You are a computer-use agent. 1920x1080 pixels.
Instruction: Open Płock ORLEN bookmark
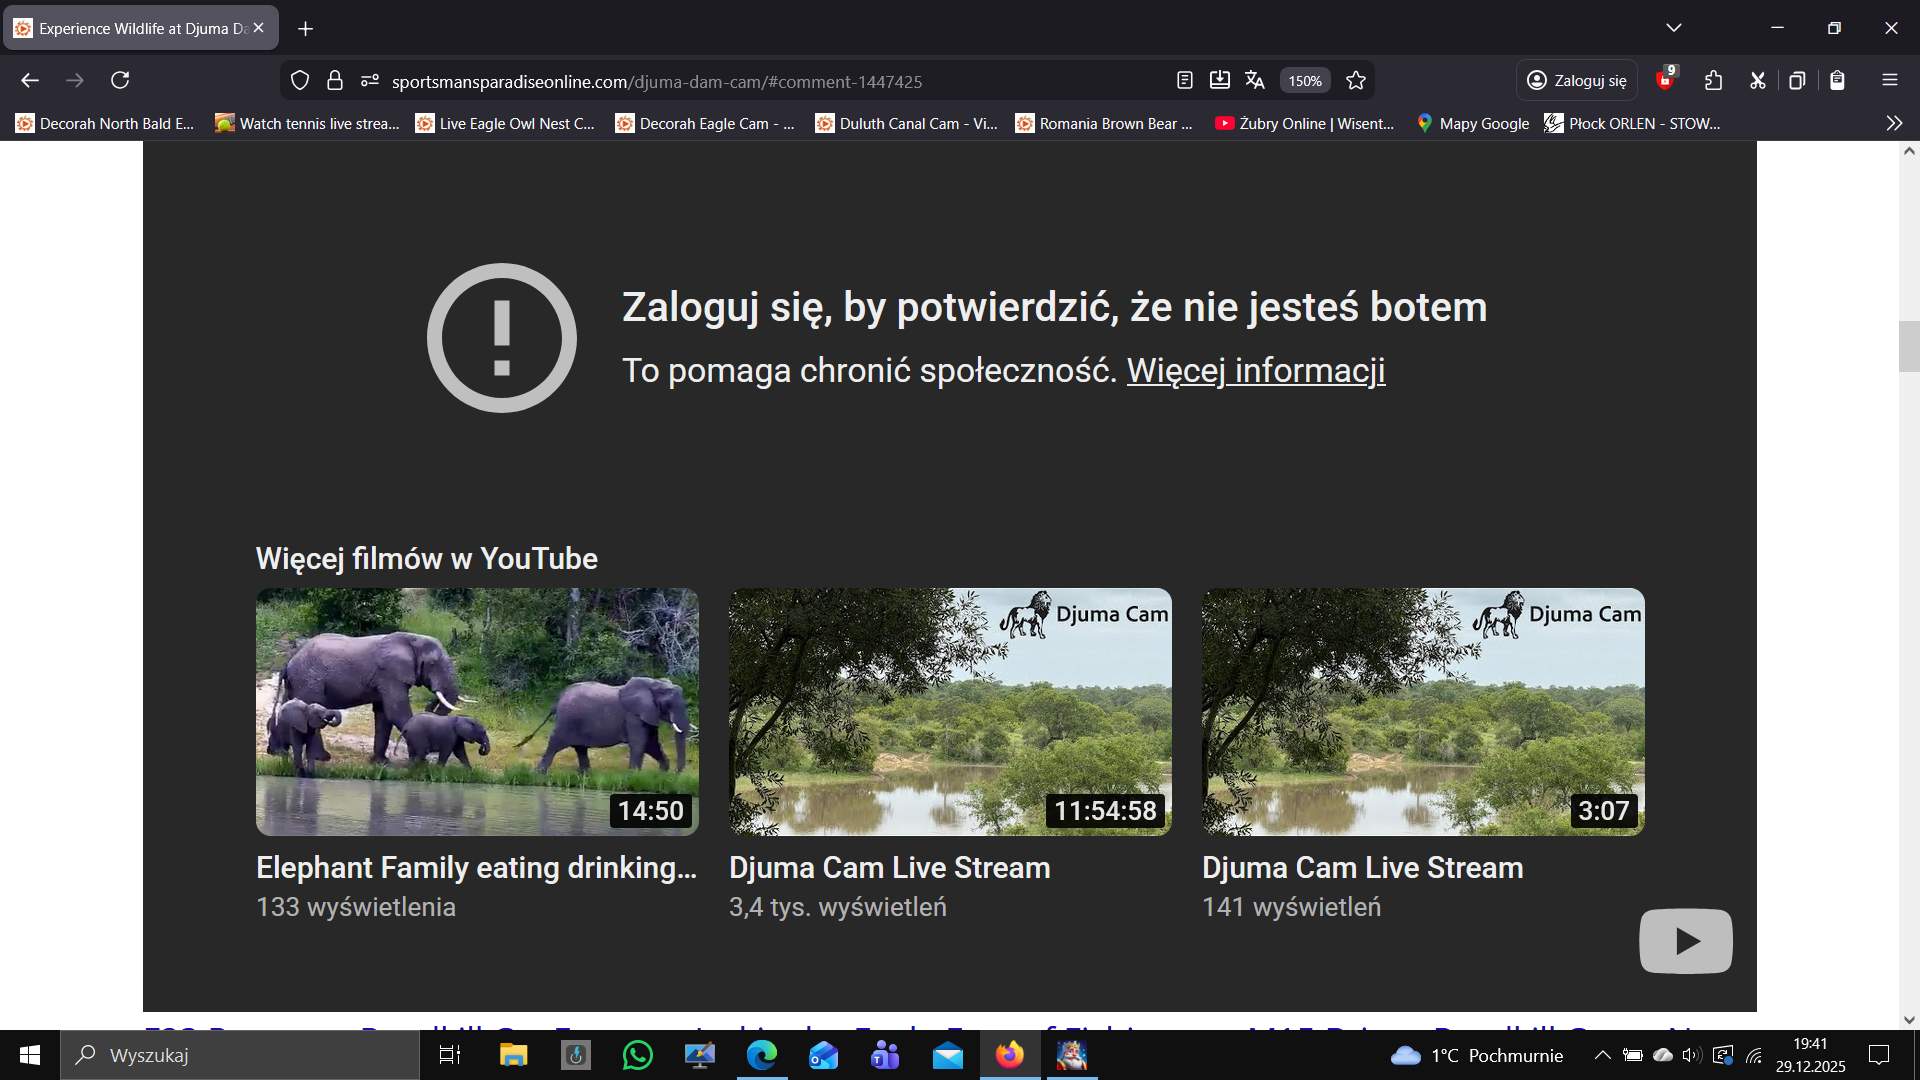click(x=1633, y=123)
